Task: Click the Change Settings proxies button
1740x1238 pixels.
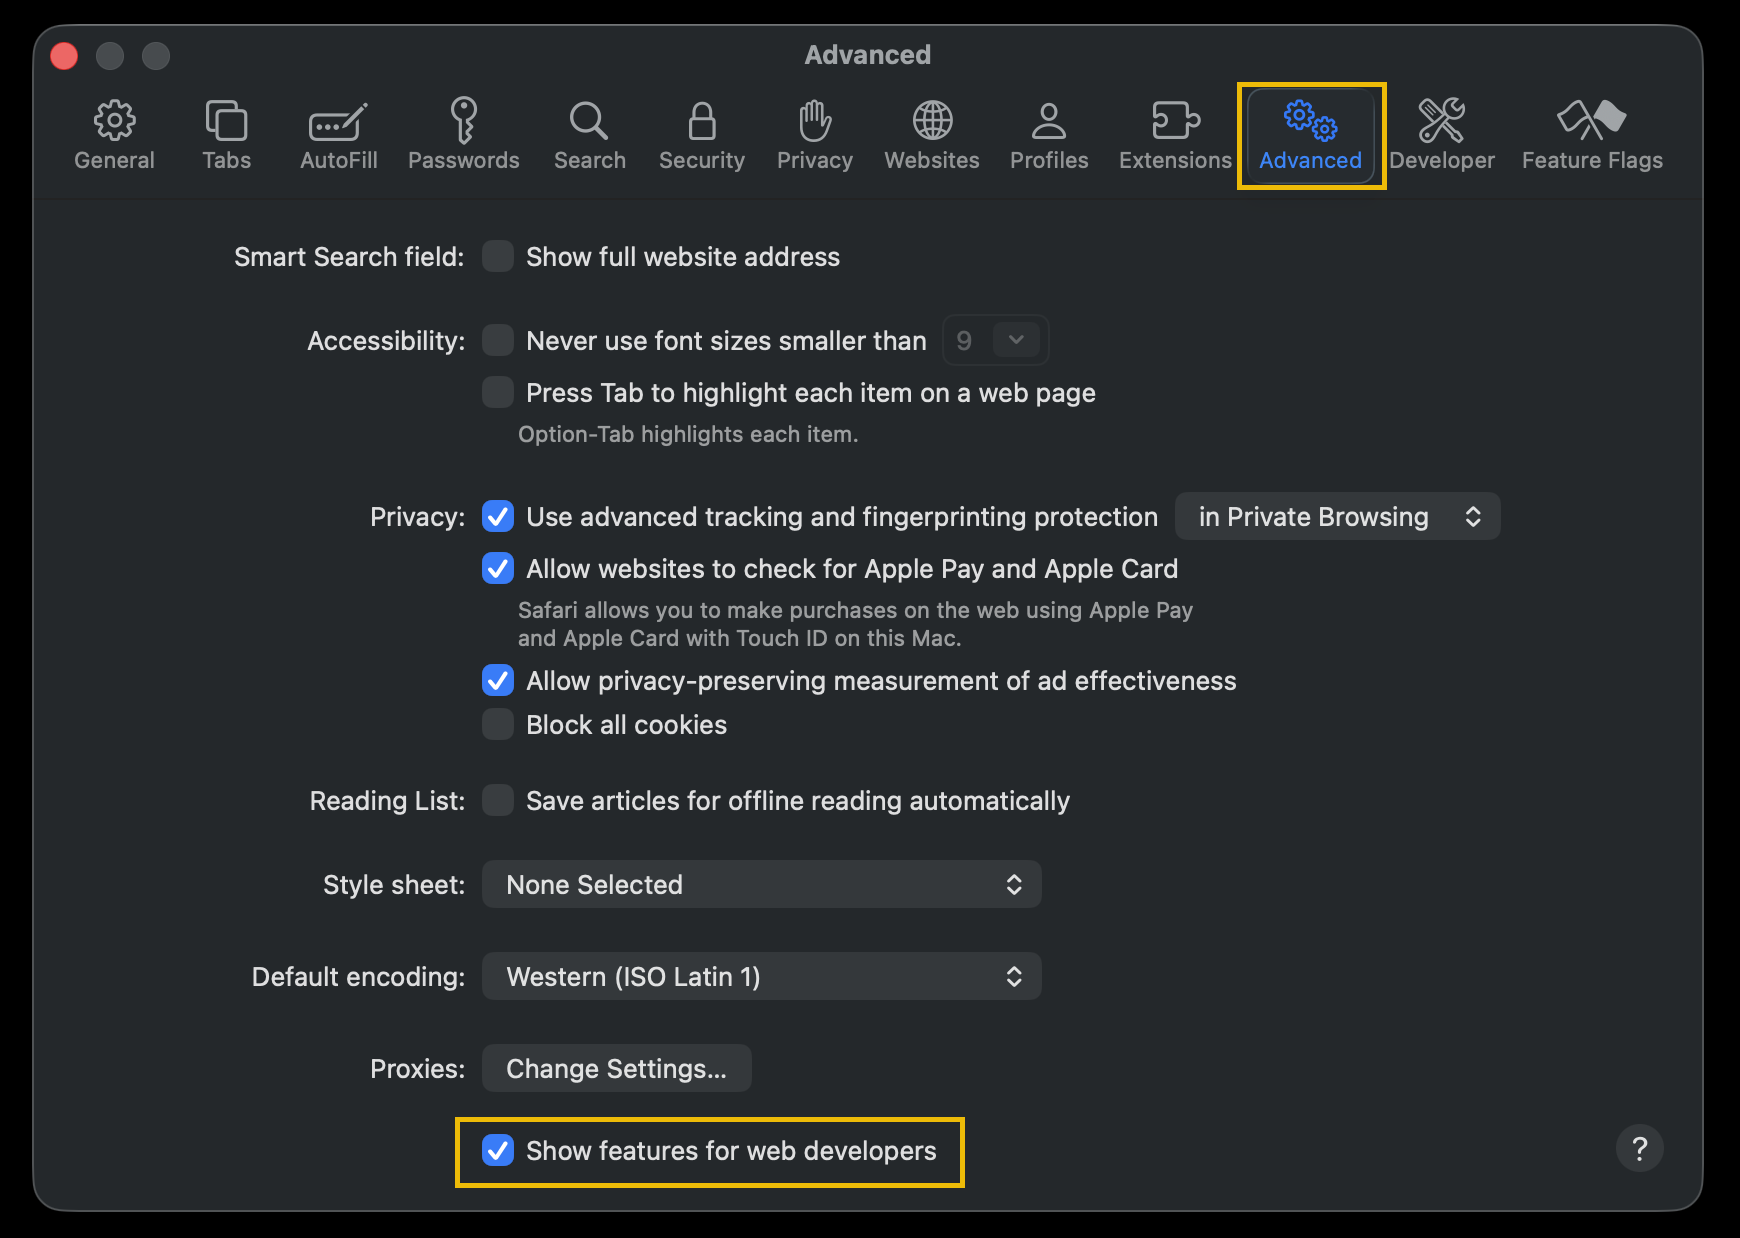Action: [616, 1069]
